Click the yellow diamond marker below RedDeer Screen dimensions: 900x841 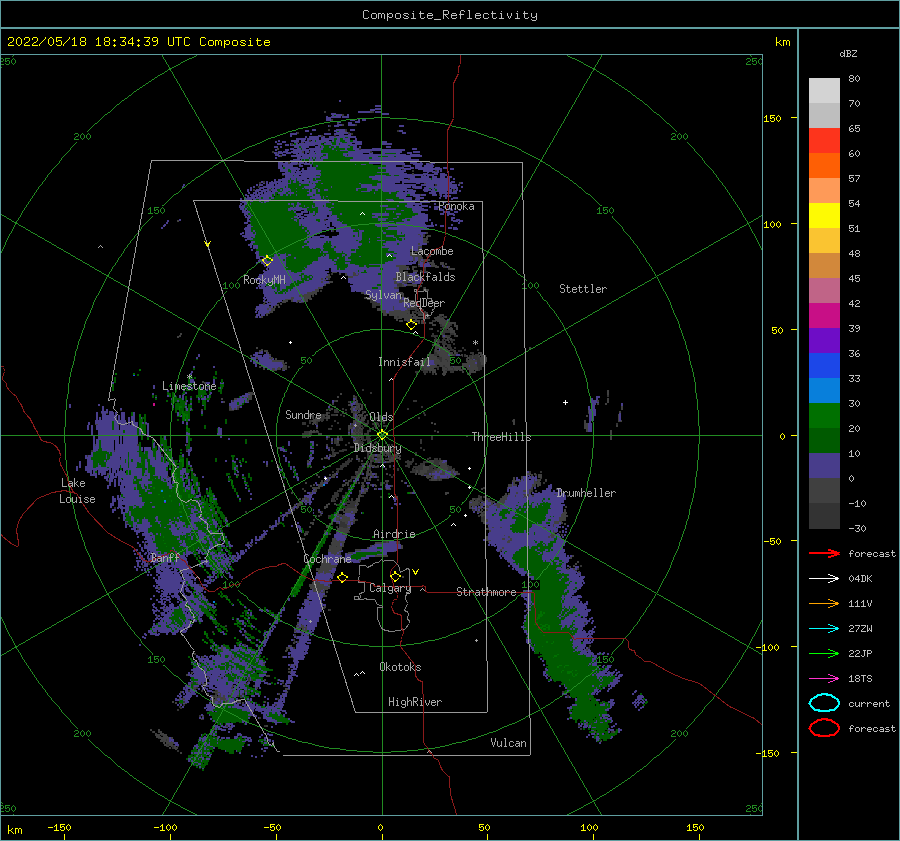tap(411, 325)
